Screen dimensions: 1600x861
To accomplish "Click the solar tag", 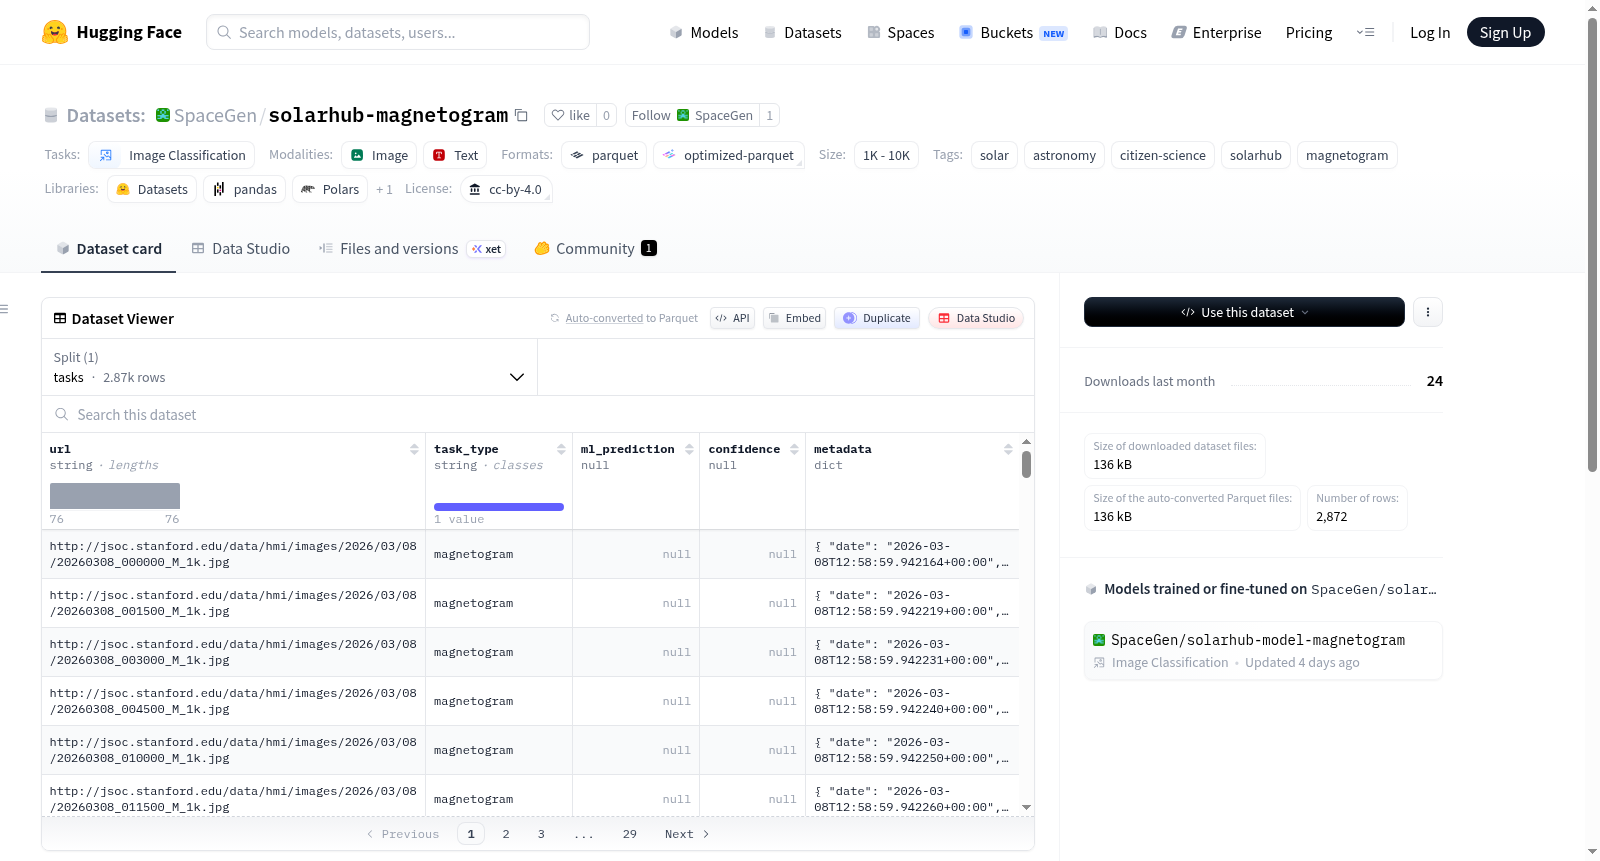I will point(994,155).
